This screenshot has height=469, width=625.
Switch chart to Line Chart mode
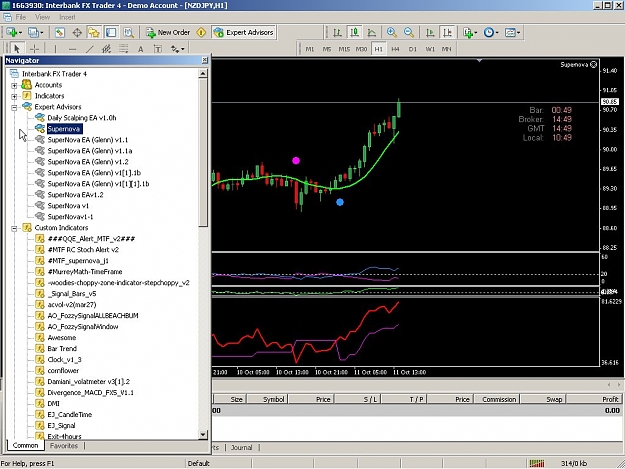tap(371, 32)
